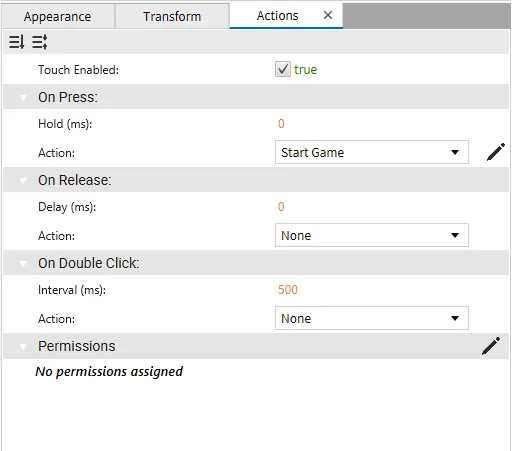Collapse the On Press section
Image resolution: width=512 pixels, height=451 pixels.
(x=23, y=97)
